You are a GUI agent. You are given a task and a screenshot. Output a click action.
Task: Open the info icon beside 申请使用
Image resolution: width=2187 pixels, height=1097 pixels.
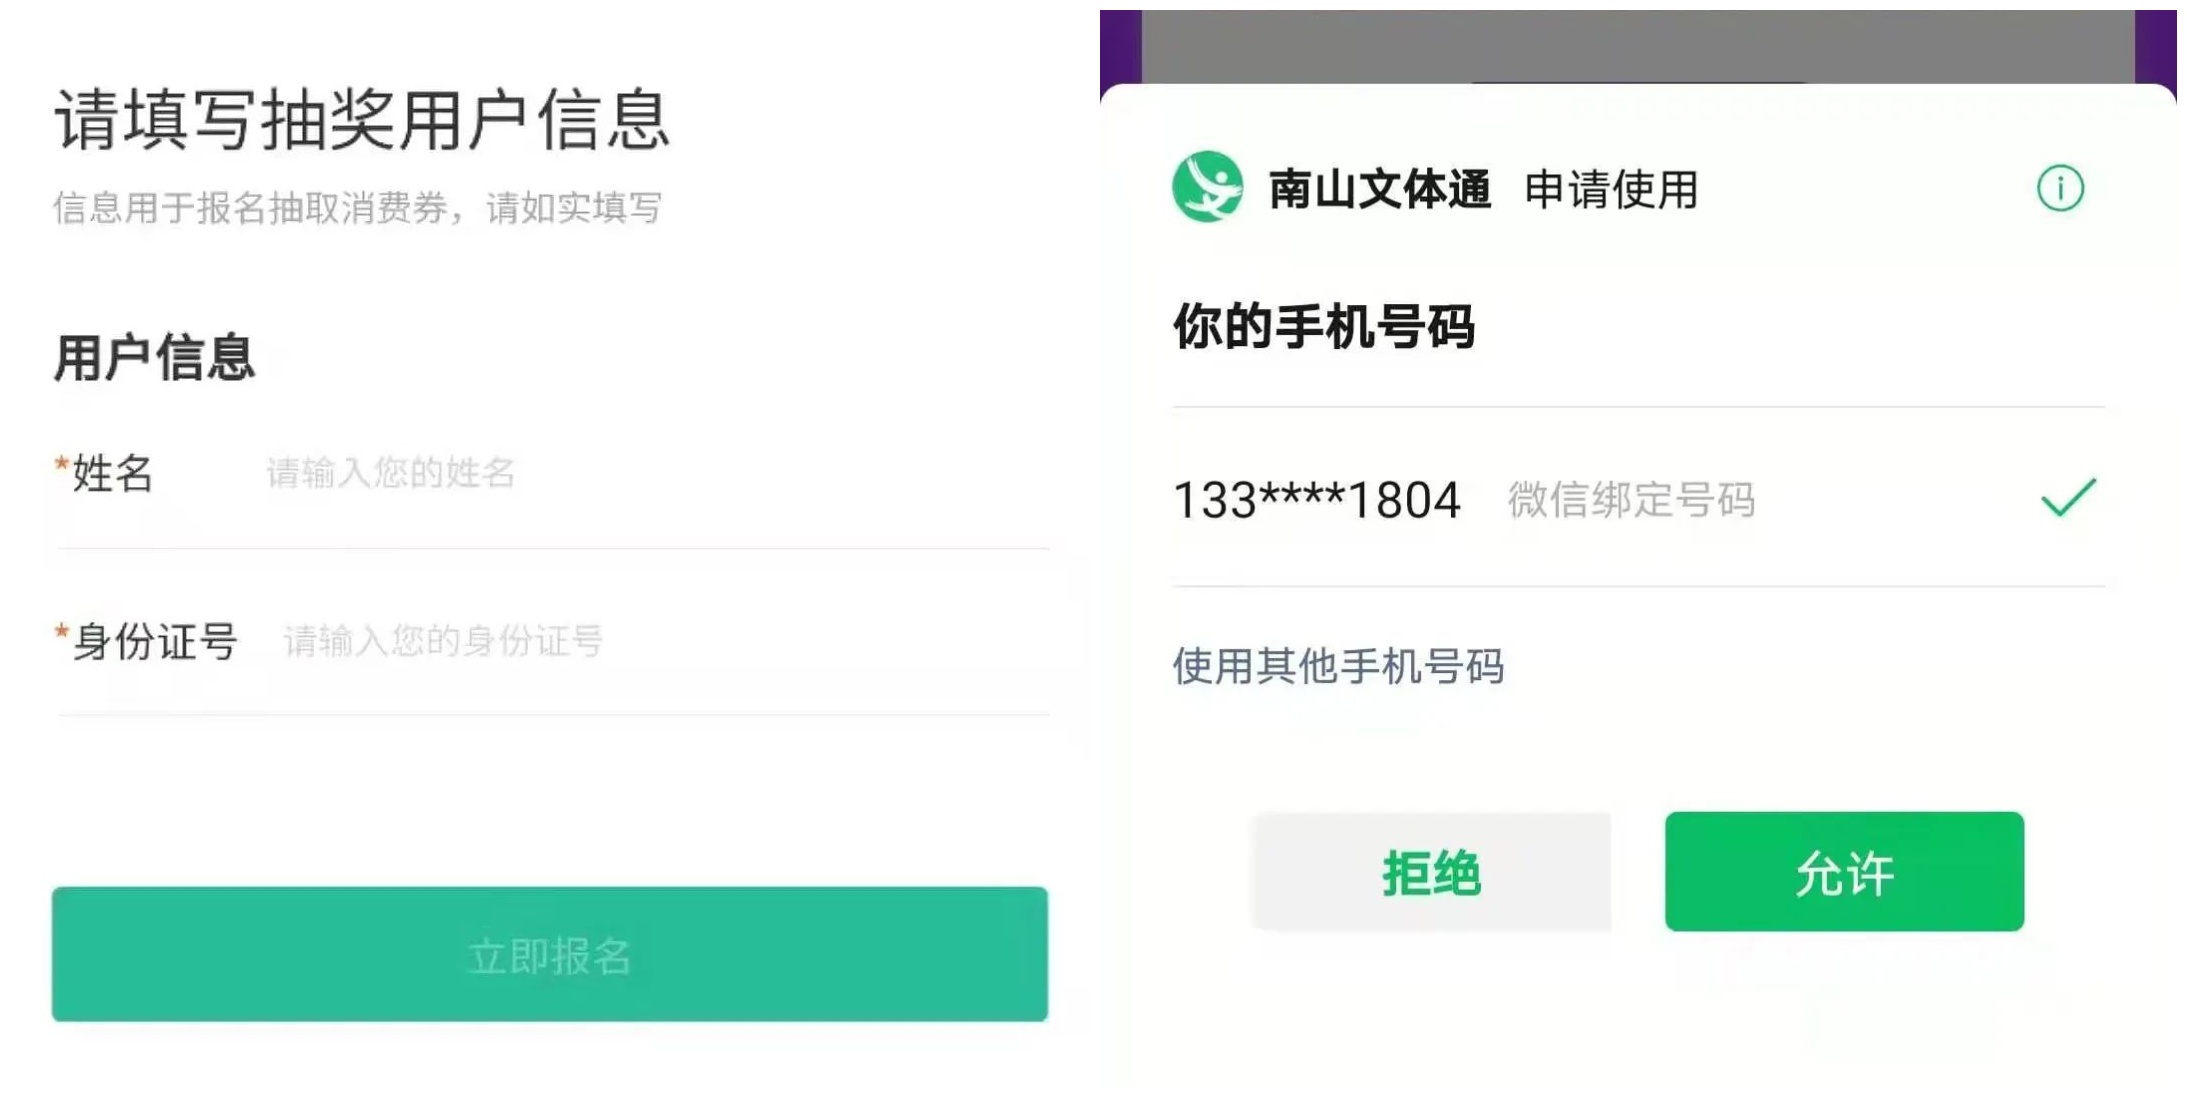tap(2060, 188)
